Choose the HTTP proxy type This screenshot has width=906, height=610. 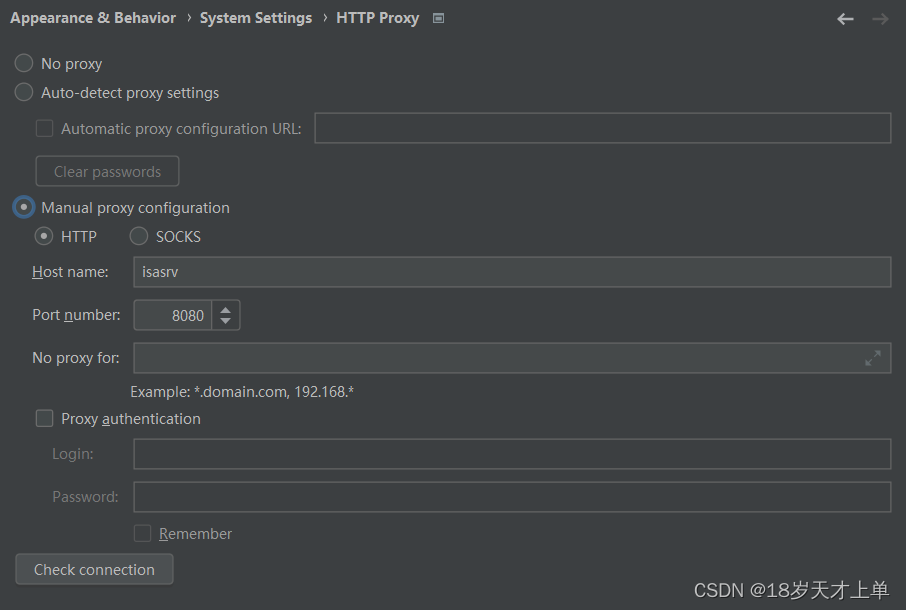pyautogui.click(x=44, y=236)
